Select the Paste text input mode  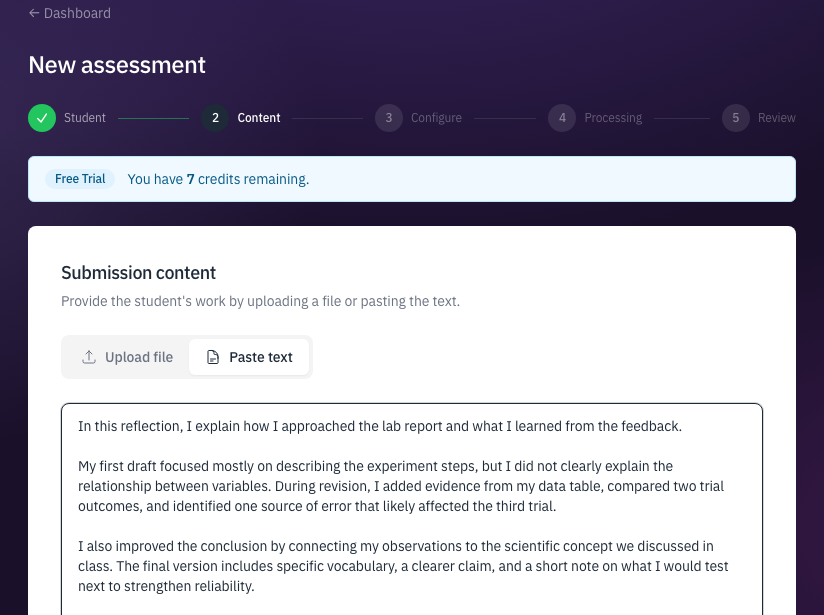pos(249,356)
